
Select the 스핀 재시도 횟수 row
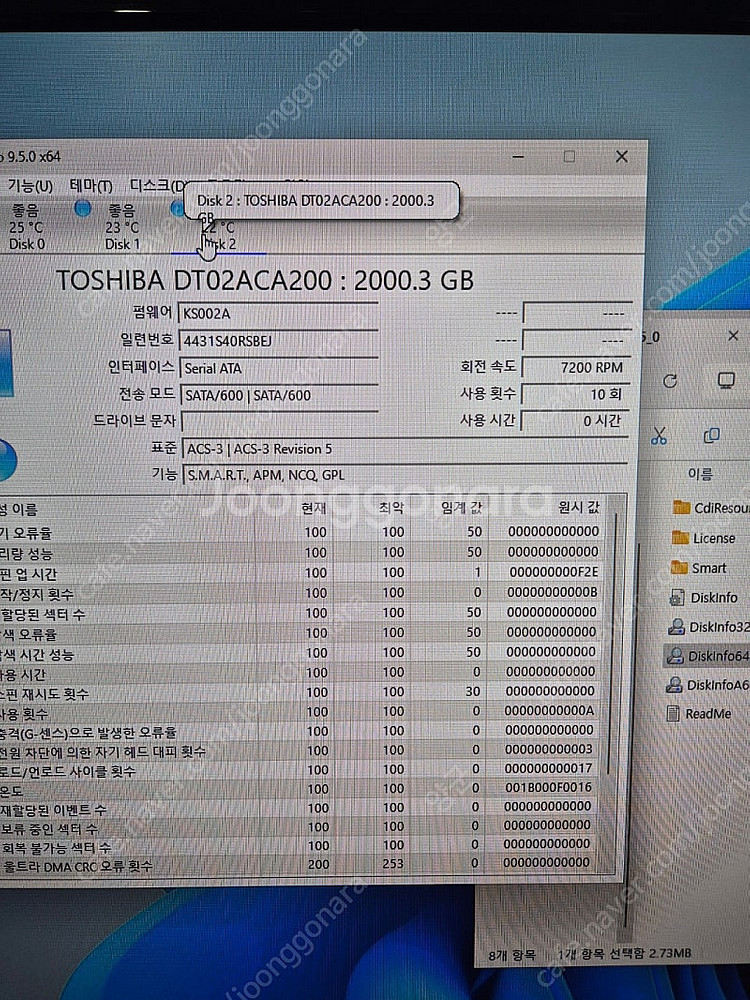(x=300, y=692)
